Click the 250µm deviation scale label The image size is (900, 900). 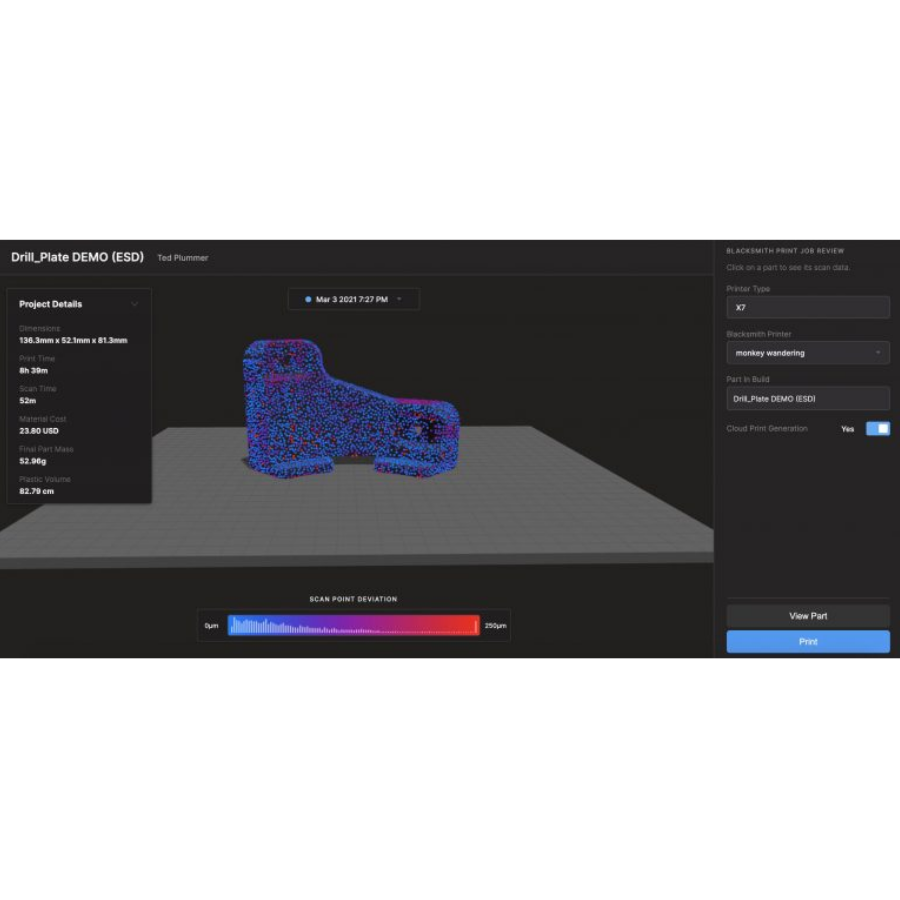[x=495, y=626]
